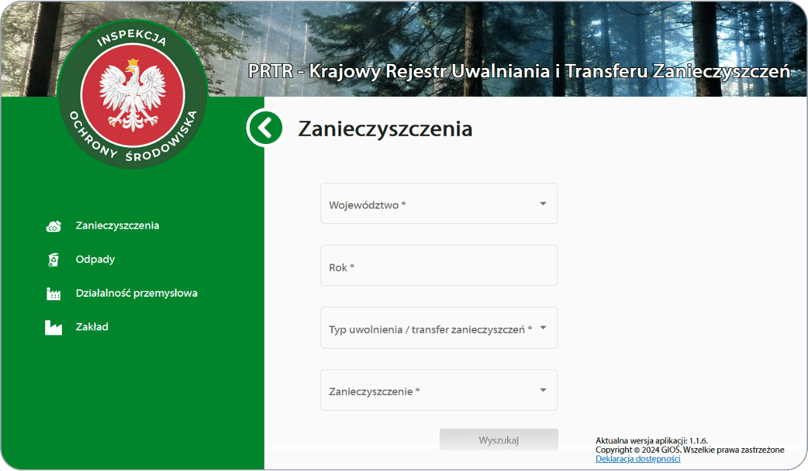The height and width of the screenshot is (471, 808).
Task: Click the PRTR Krajowy Rejestr header title
Action: 520,72
